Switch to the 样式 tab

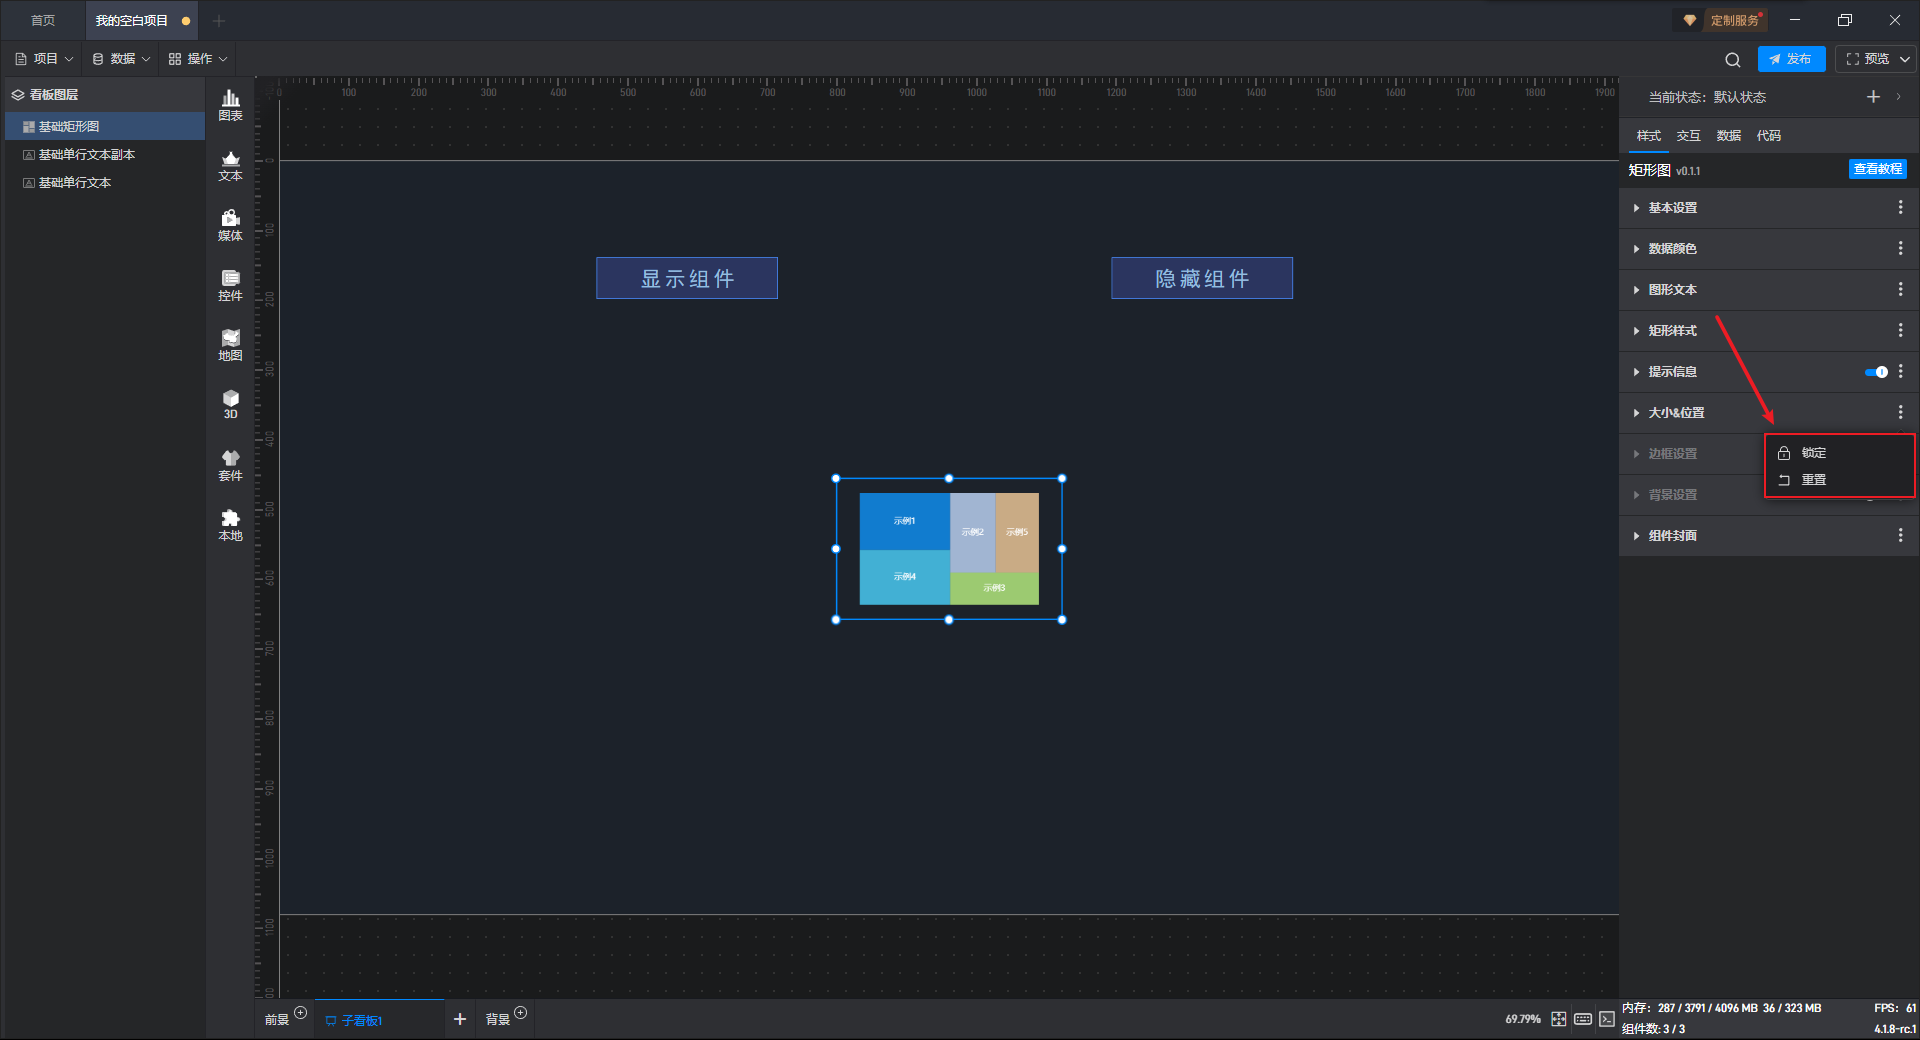tap(1648, 136)
